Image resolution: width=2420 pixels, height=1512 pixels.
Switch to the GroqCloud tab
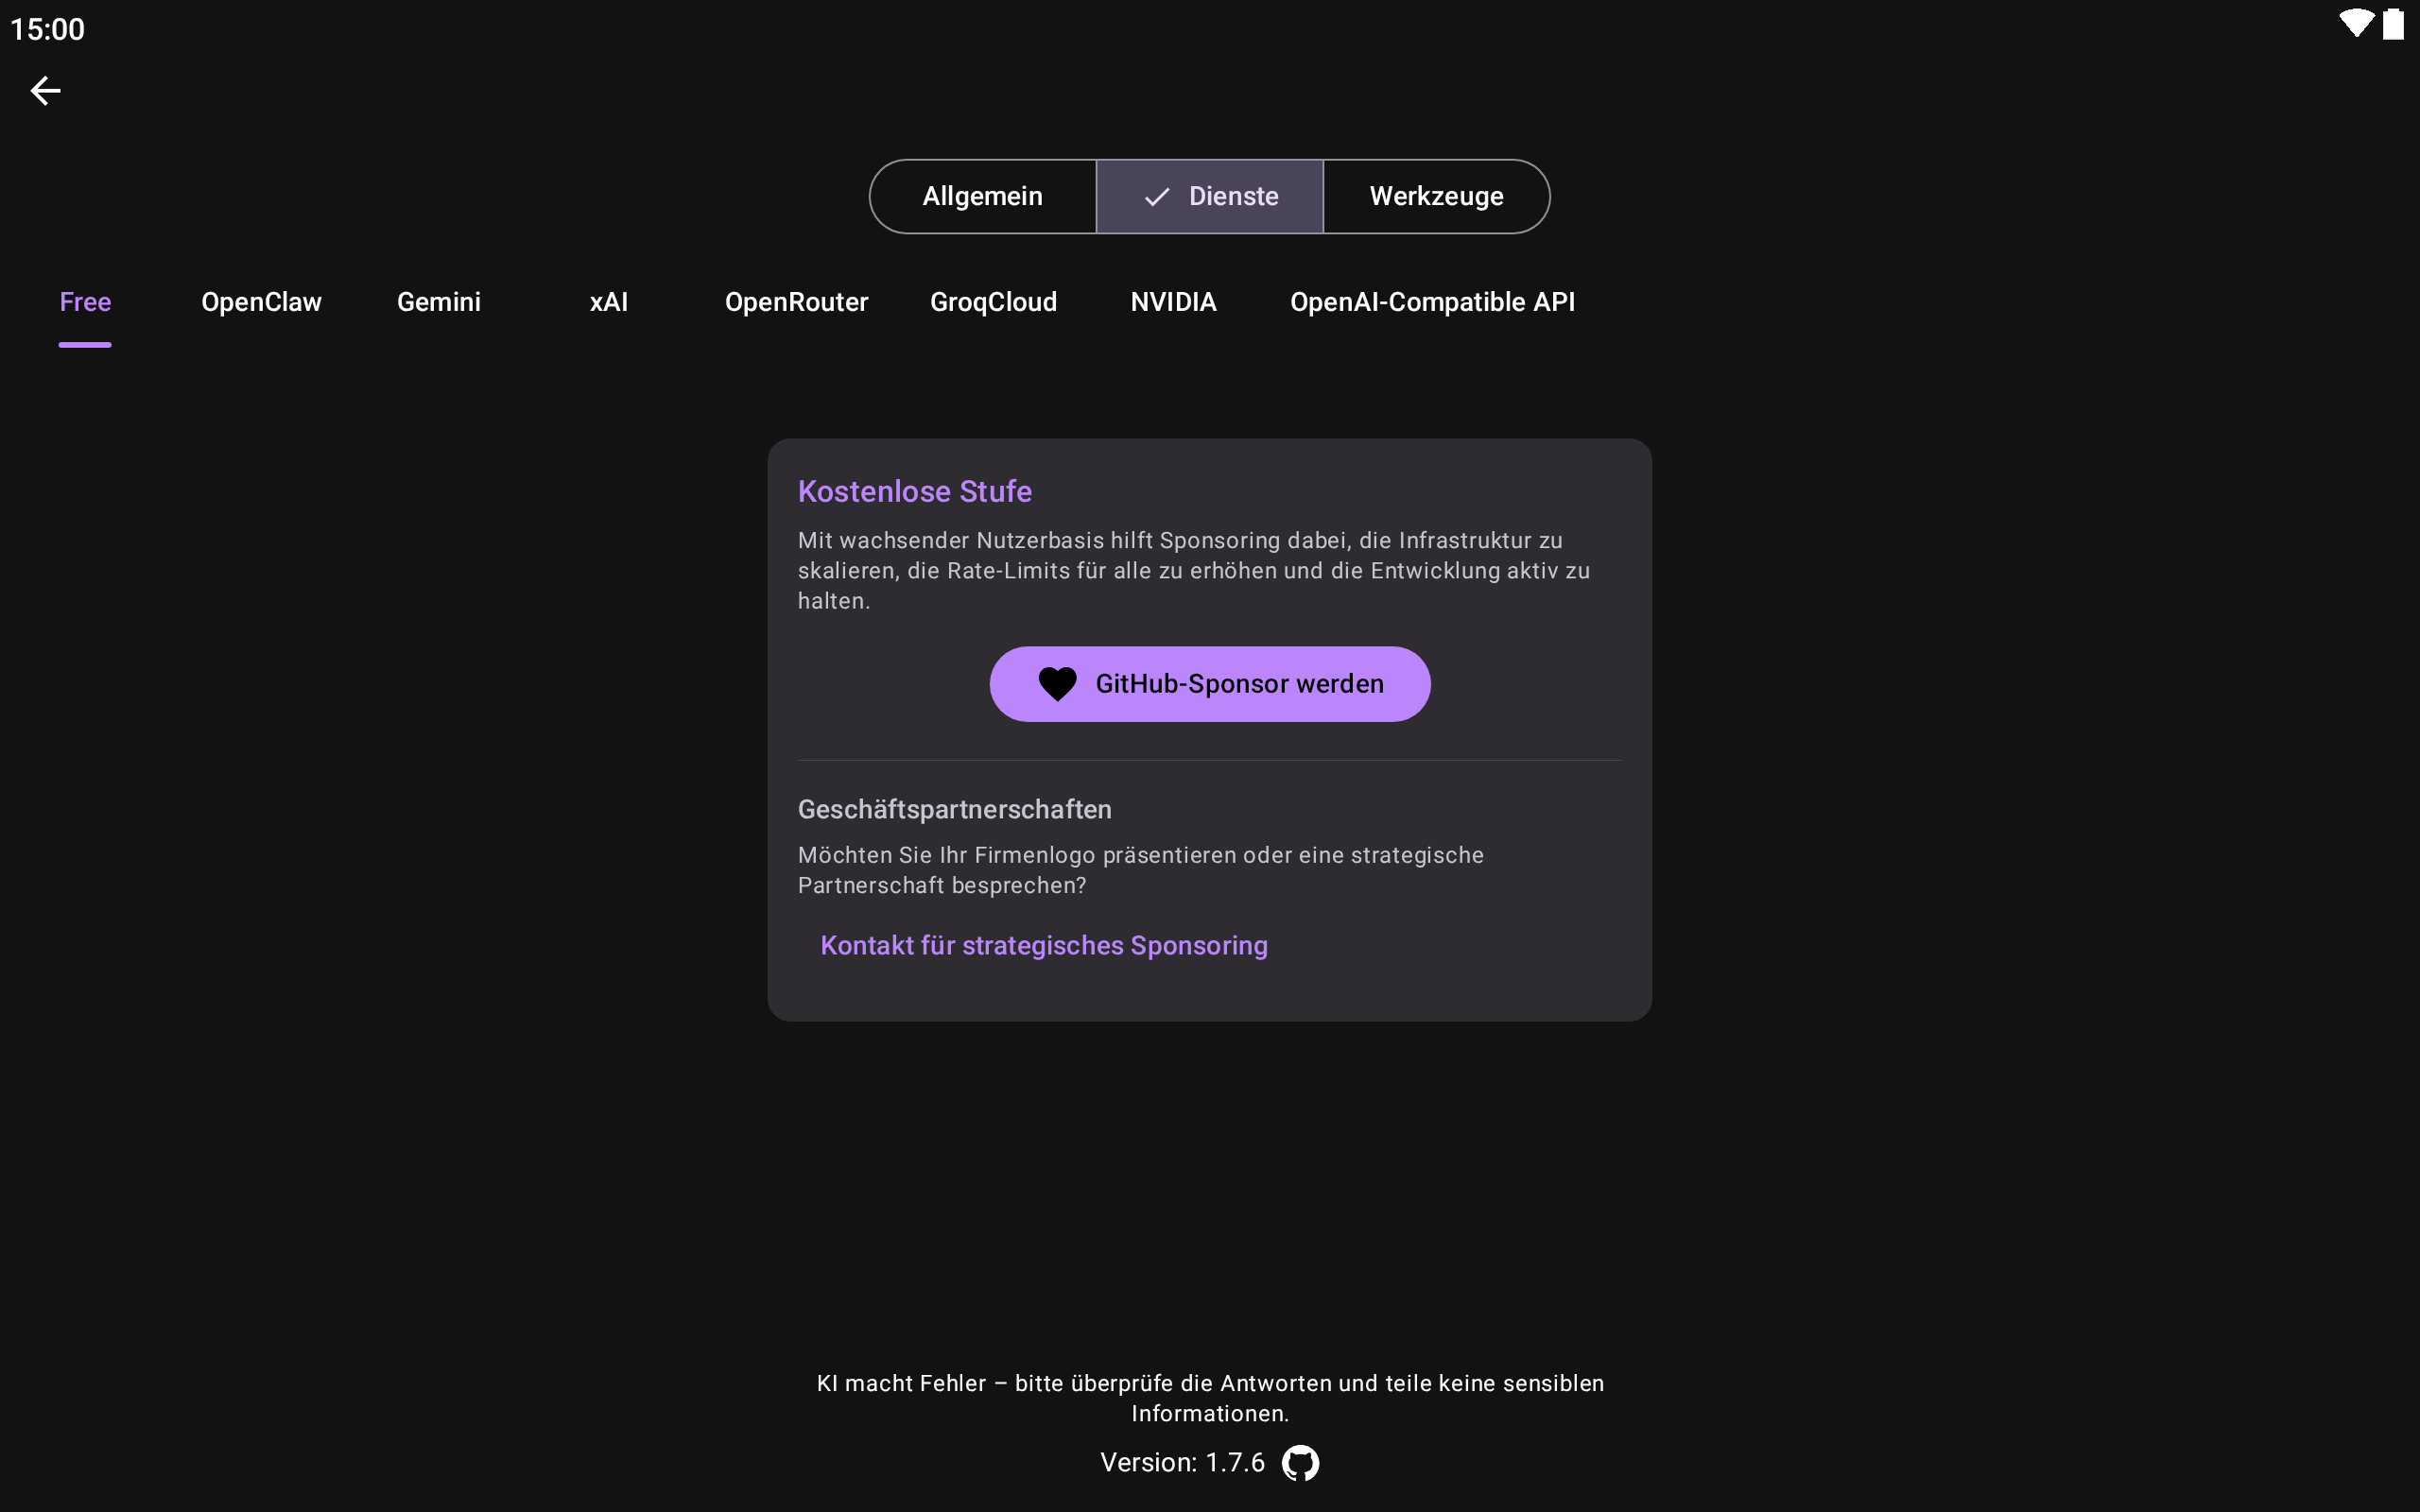(993, 302)
